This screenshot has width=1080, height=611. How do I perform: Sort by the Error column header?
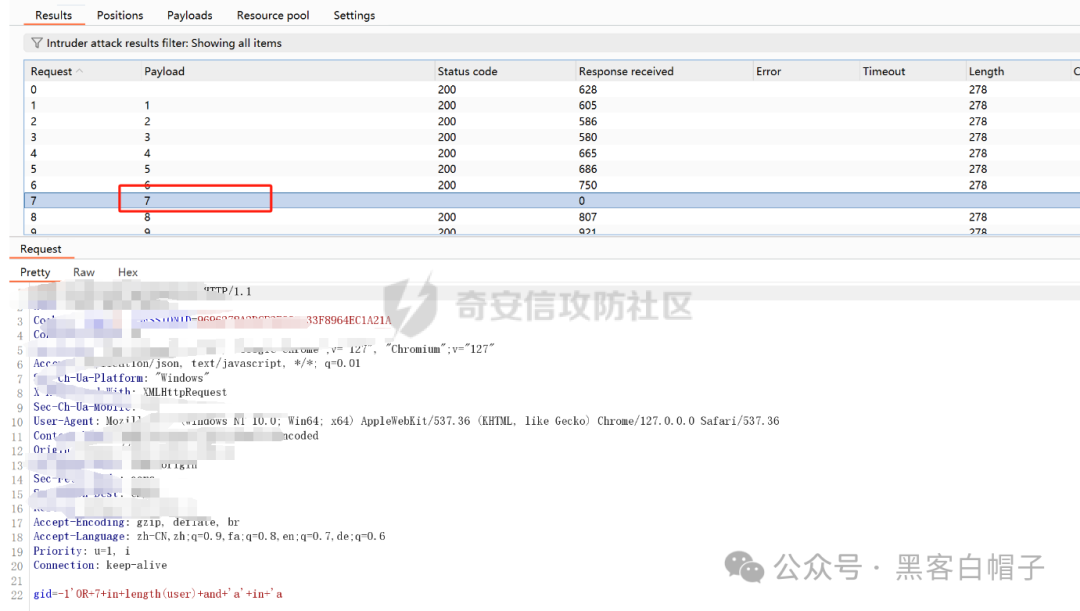[768, 71]
